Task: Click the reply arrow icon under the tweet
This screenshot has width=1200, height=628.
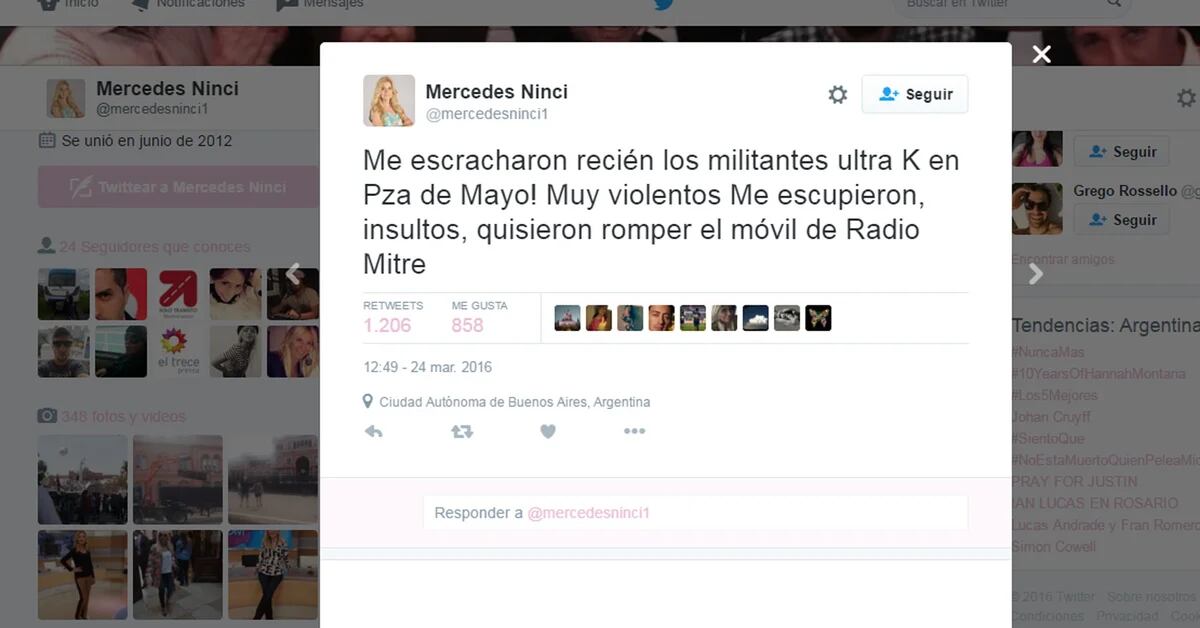Action: click(x=373, y=432)
